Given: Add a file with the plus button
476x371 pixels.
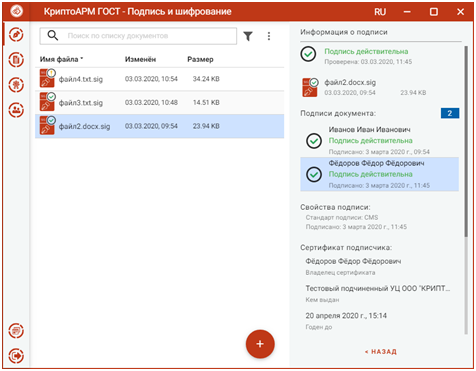Looking at the screenshot, I should pos(260,344).
